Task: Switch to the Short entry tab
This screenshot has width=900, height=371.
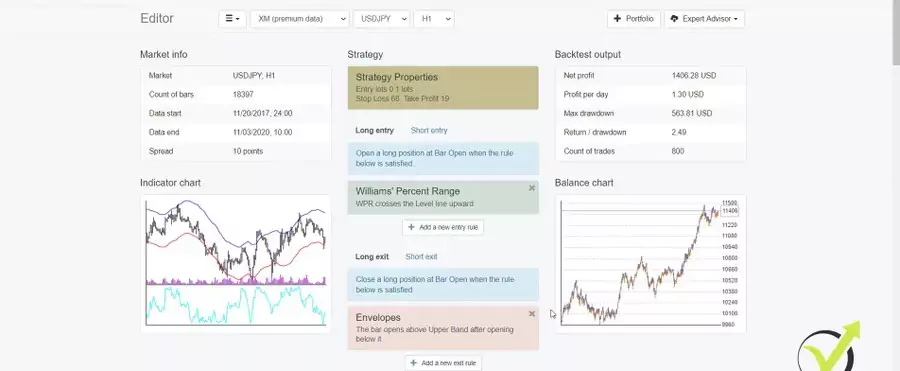Action: click(x=429, y=130)
